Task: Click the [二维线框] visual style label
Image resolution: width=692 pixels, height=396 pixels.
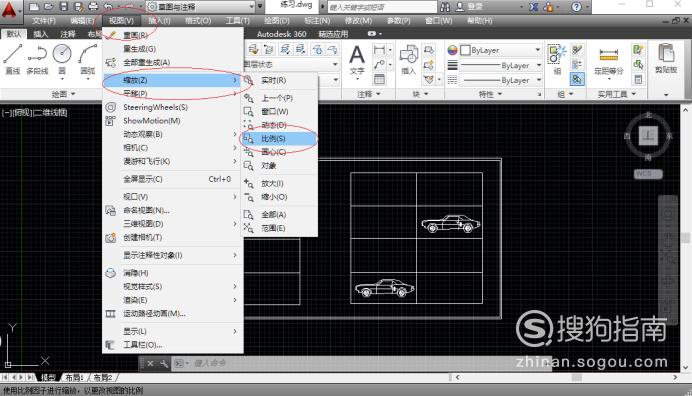Action: tap(50, 113)
